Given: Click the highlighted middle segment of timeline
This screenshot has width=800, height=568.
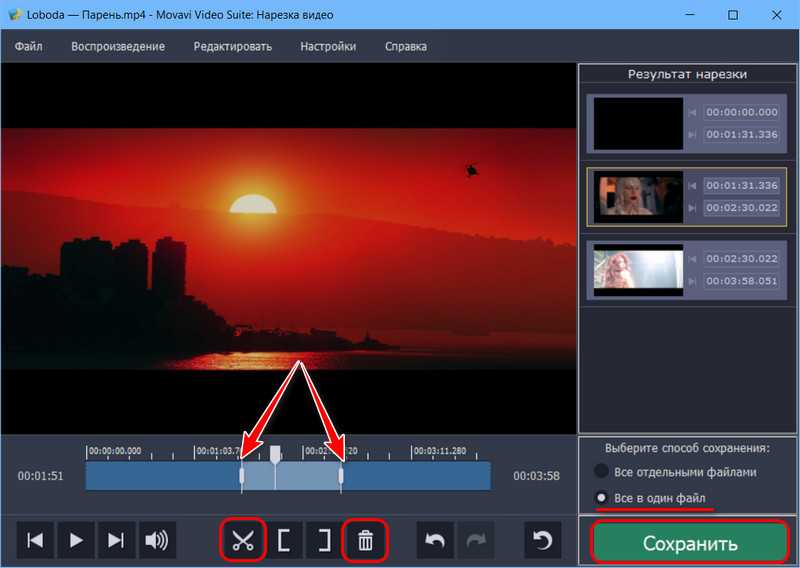Looking at the screenshot, I should click(291, 476).
